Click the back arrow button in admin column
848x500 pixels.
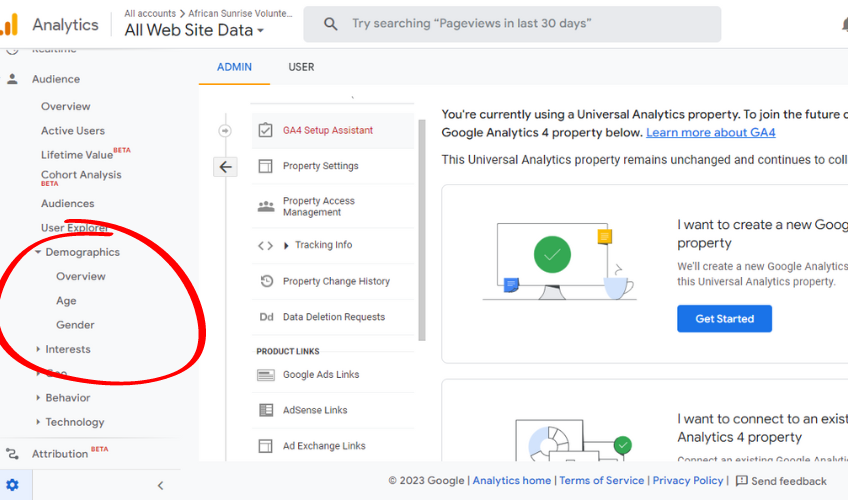226,167
